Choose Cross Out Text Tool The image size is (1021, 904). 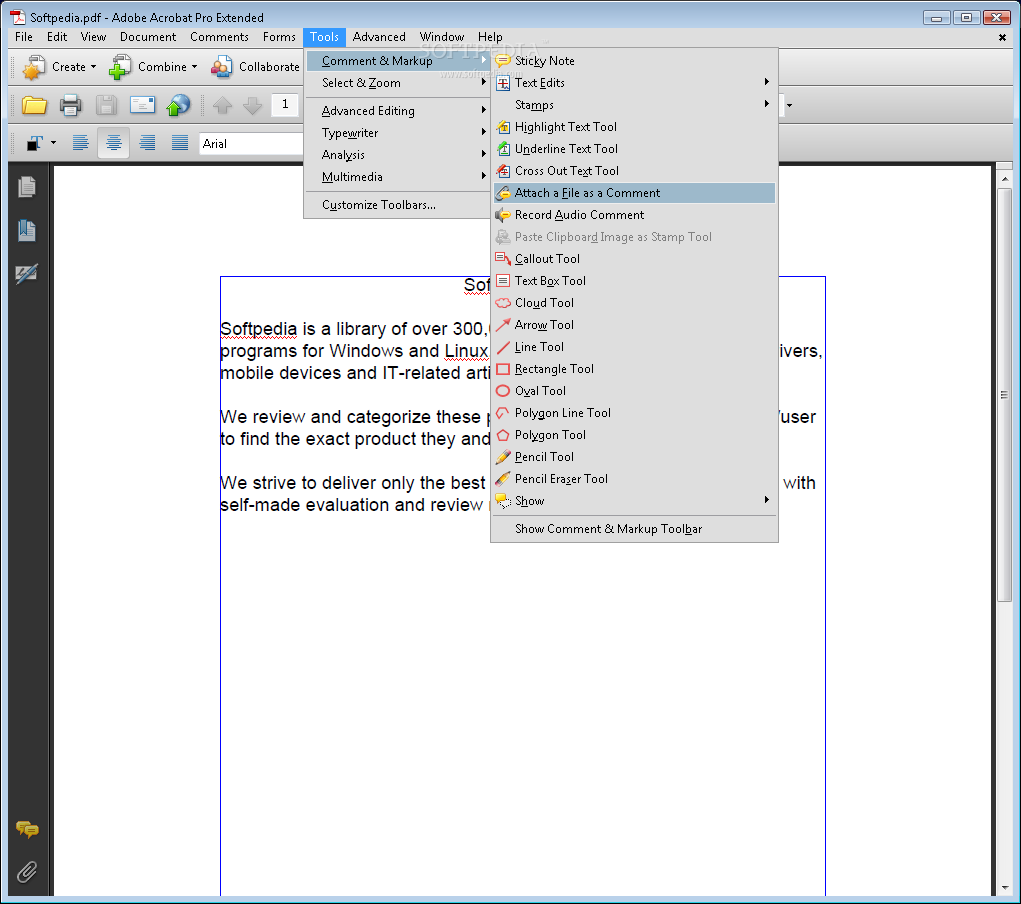pyautogui.click(x=634, y=171)
